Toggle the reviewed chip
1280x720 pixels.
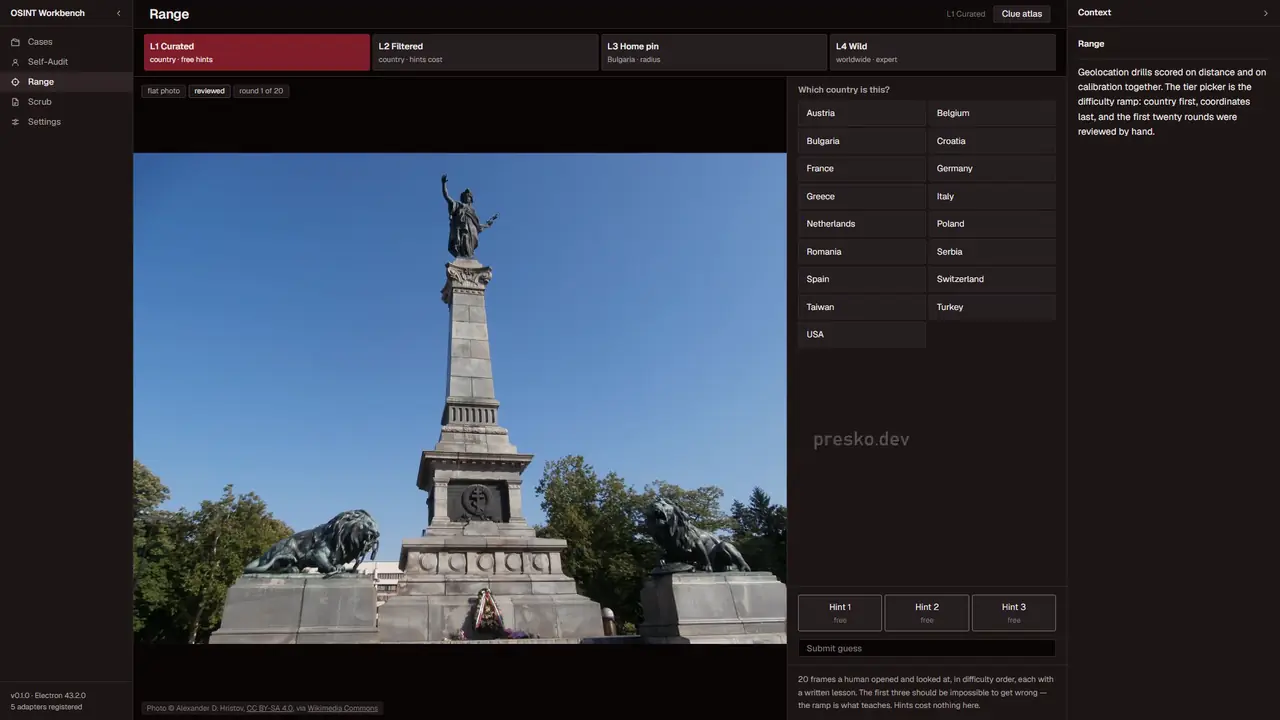click(210, 91)
